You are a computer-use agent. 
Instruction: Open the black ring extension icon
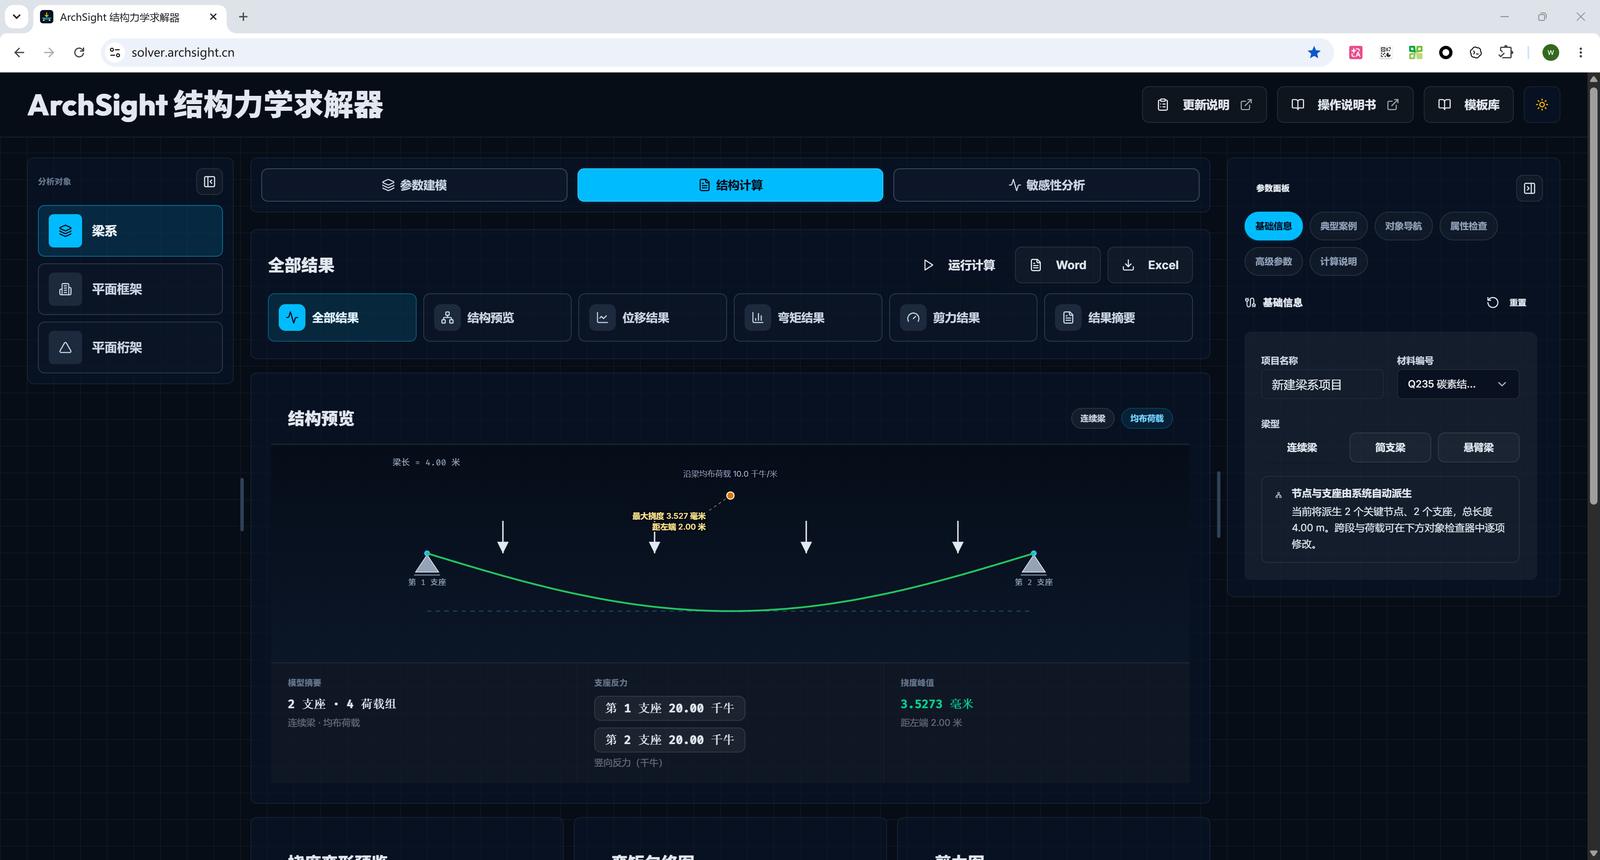[1446, 53]
